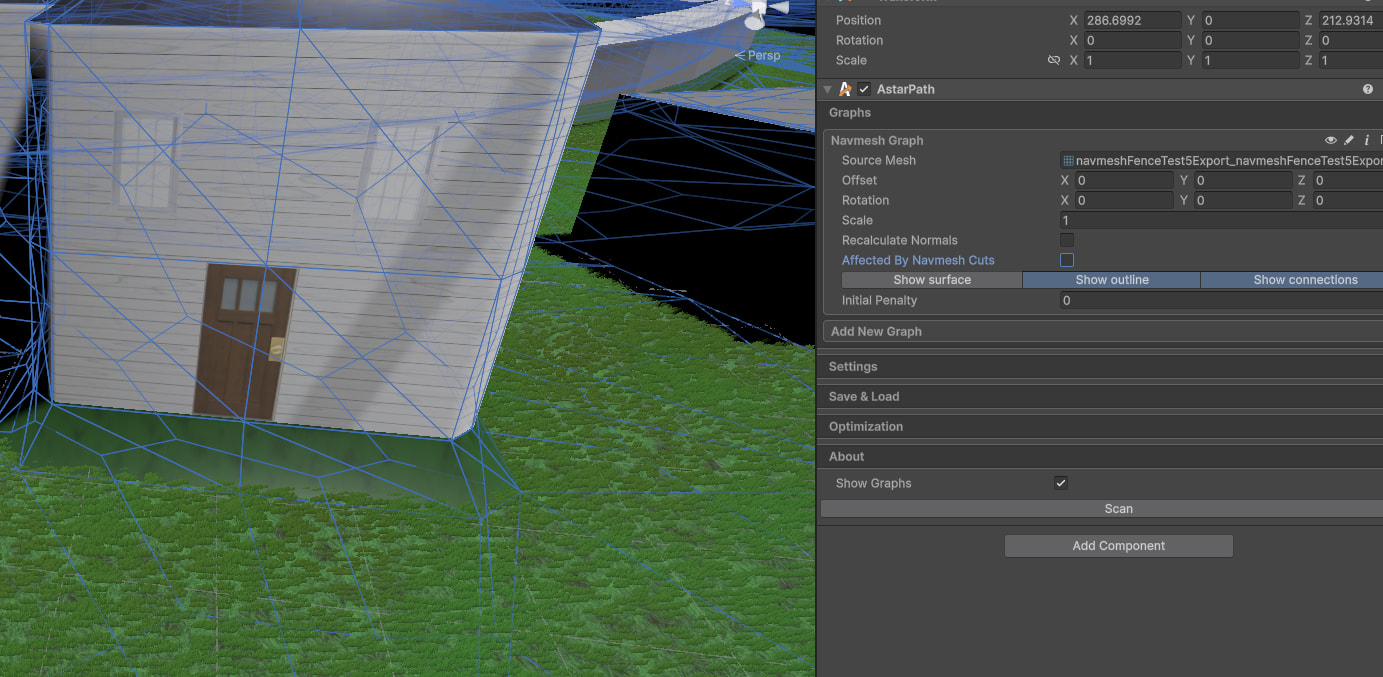Image resolution: width=1383 pixels, height=677 pixels.
Task: Toggle the Show surface button
Action: point(931,280)
